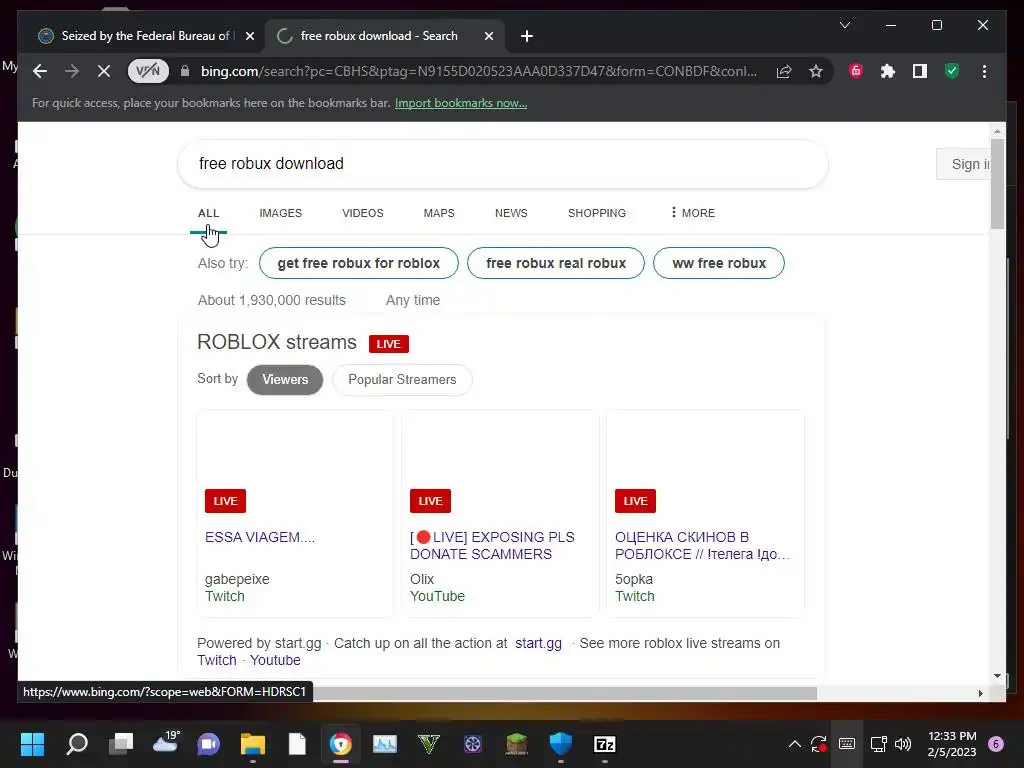Open the Windows Start menu
This screenshot has width=1024, height=768.
pos(32,744)
